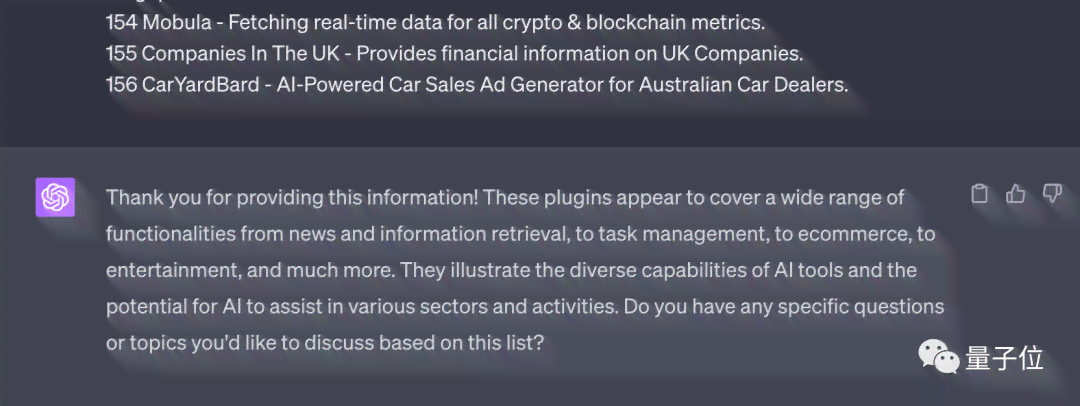Image resolution: width=1080 pixels, height=406 pixels.
Task: Click the purple ChatGPT avatar logo
Action: pyautogui.click(x=55, y=197)
